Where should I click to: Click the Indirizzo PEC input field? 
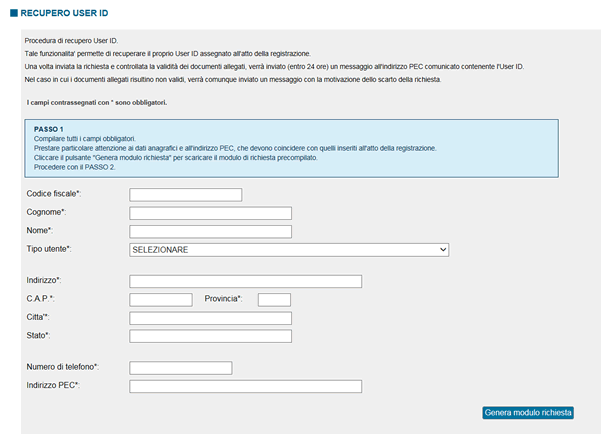245,386
